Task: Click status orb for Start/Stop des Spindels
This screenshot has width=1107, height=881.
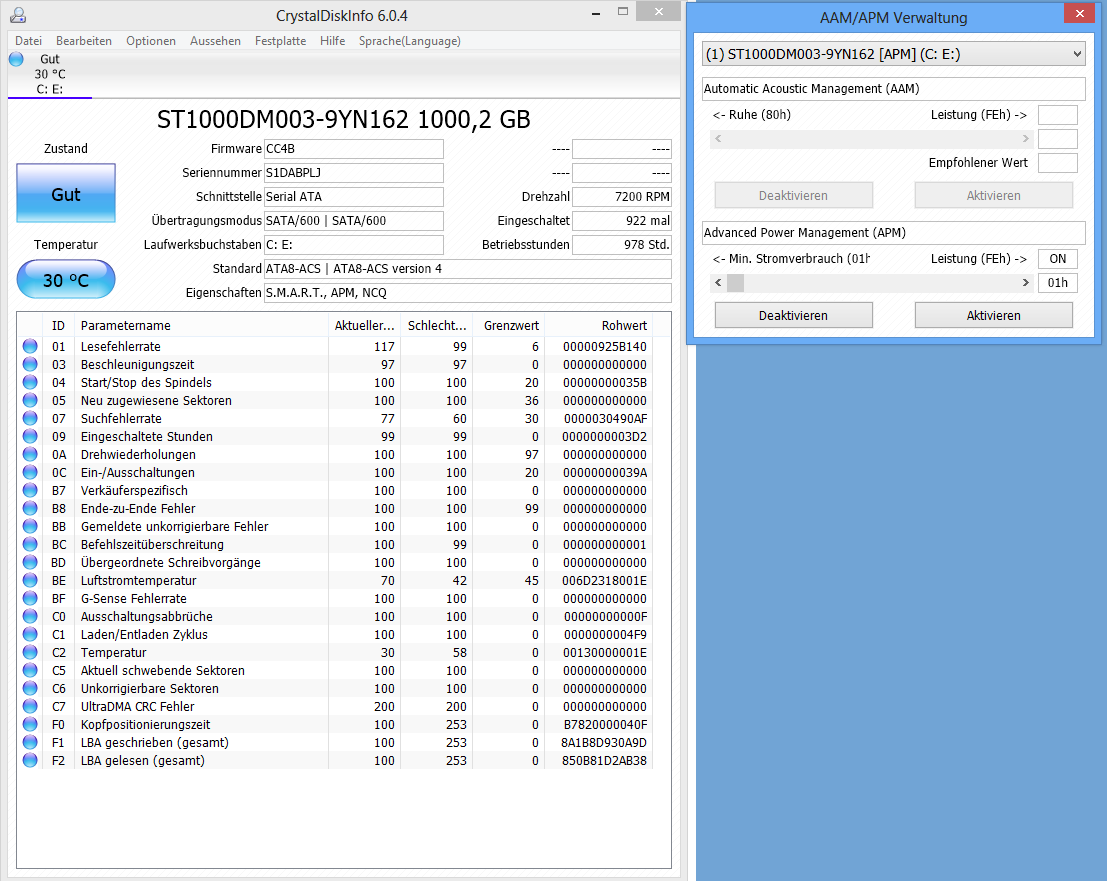Action: (x=30, y=382)
